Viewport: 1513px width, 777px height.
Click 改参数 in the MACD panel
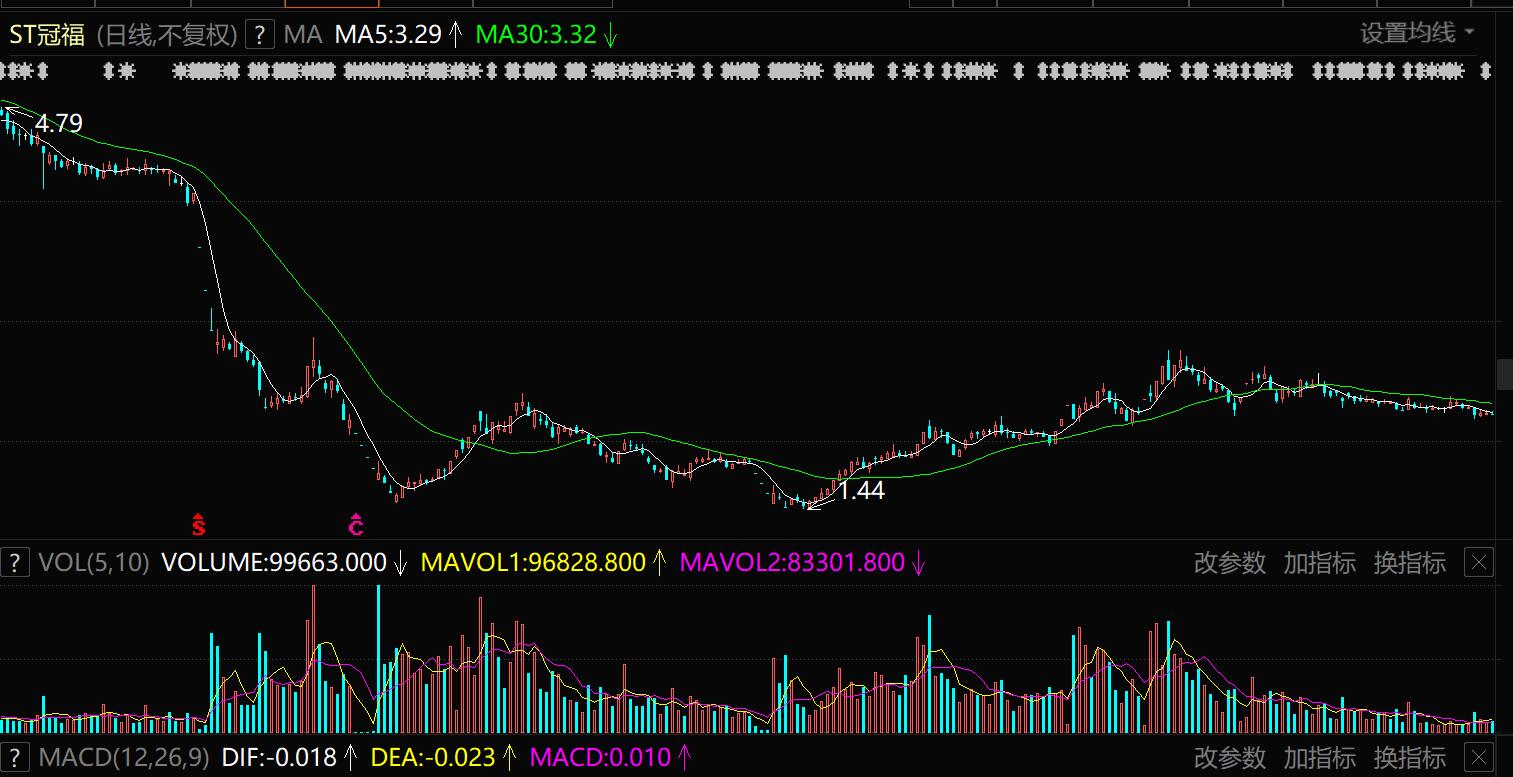tap(1229, 758)
